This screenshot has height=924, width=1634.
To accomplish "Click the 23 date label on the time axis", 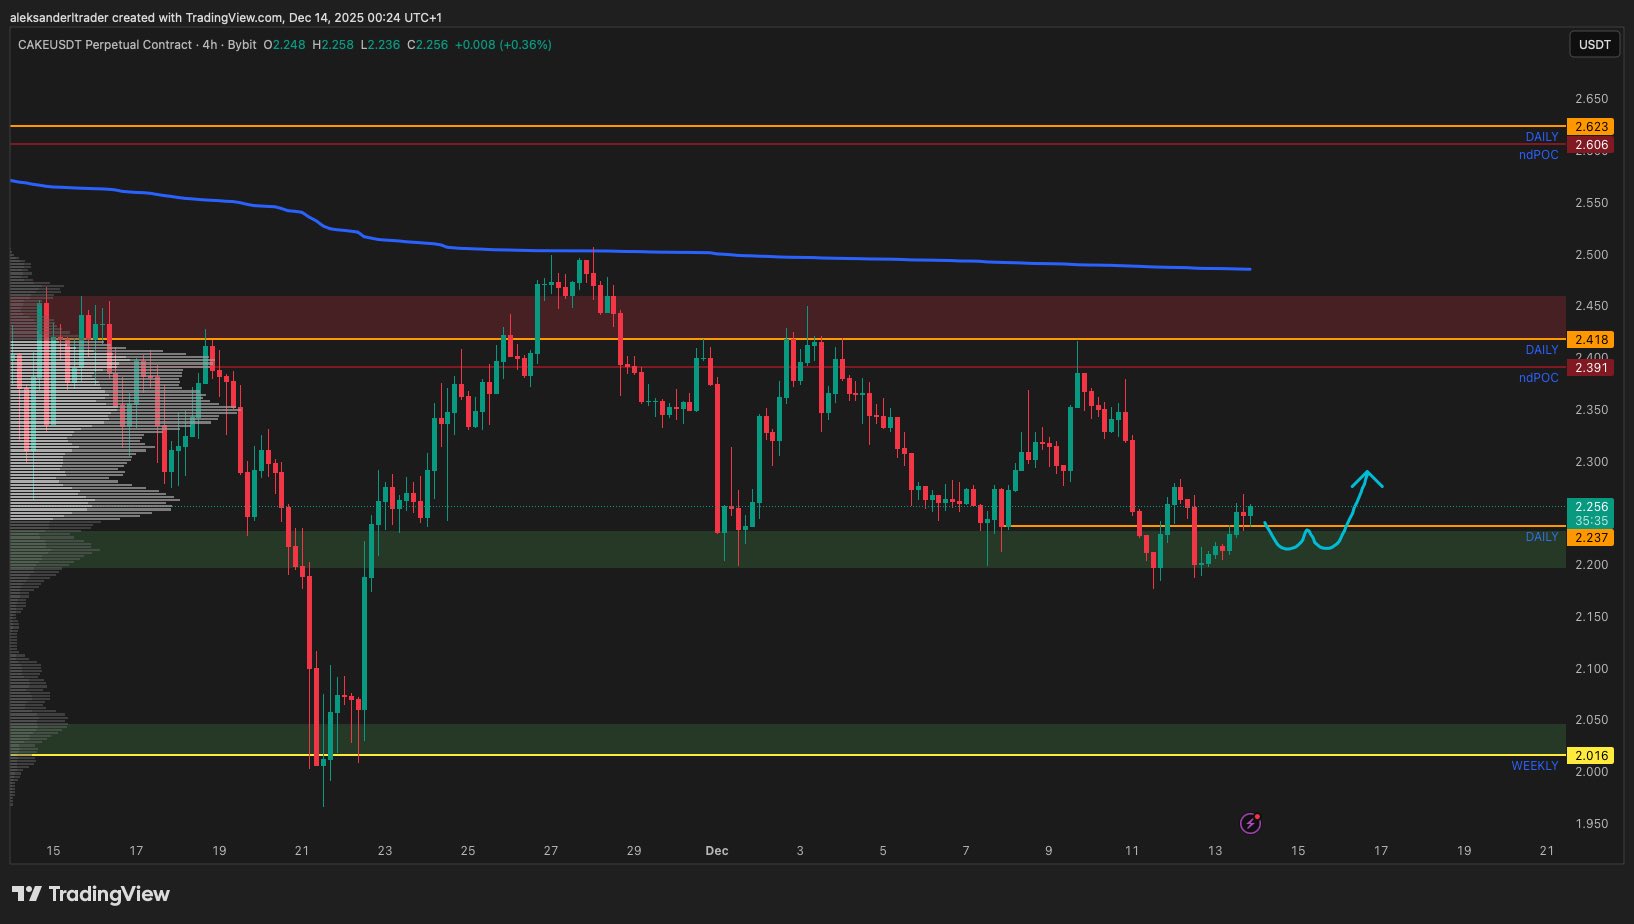I will pos(385,851).
